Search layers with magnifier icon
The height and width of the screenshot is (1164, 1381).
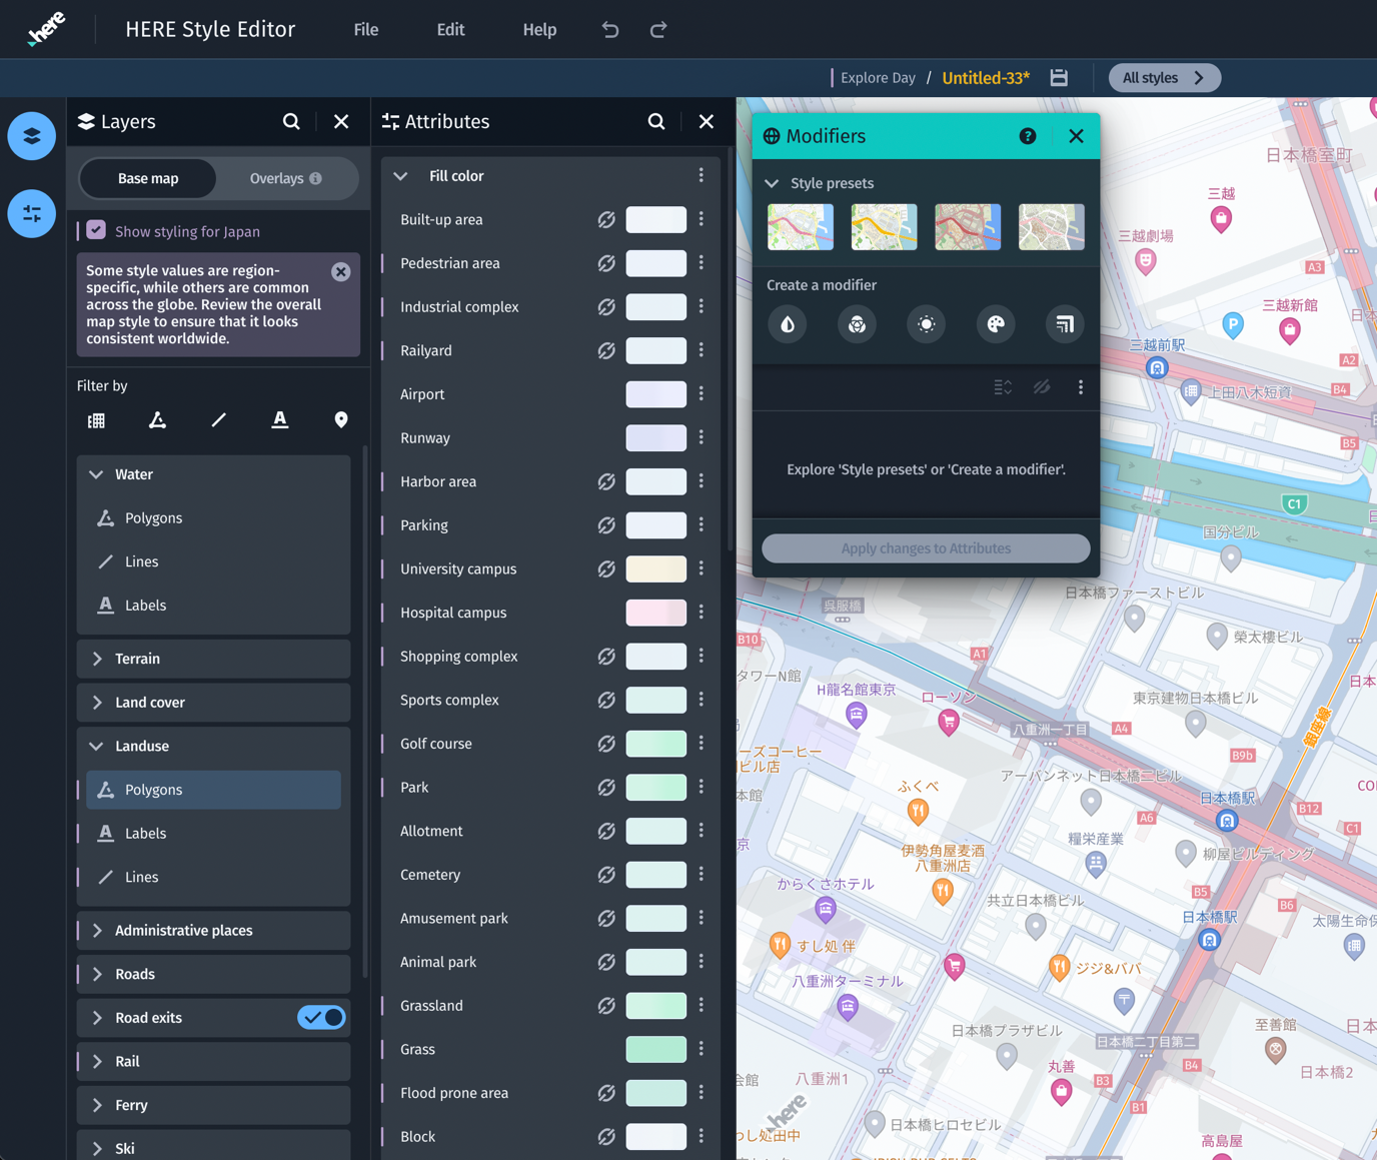point(291,121)
